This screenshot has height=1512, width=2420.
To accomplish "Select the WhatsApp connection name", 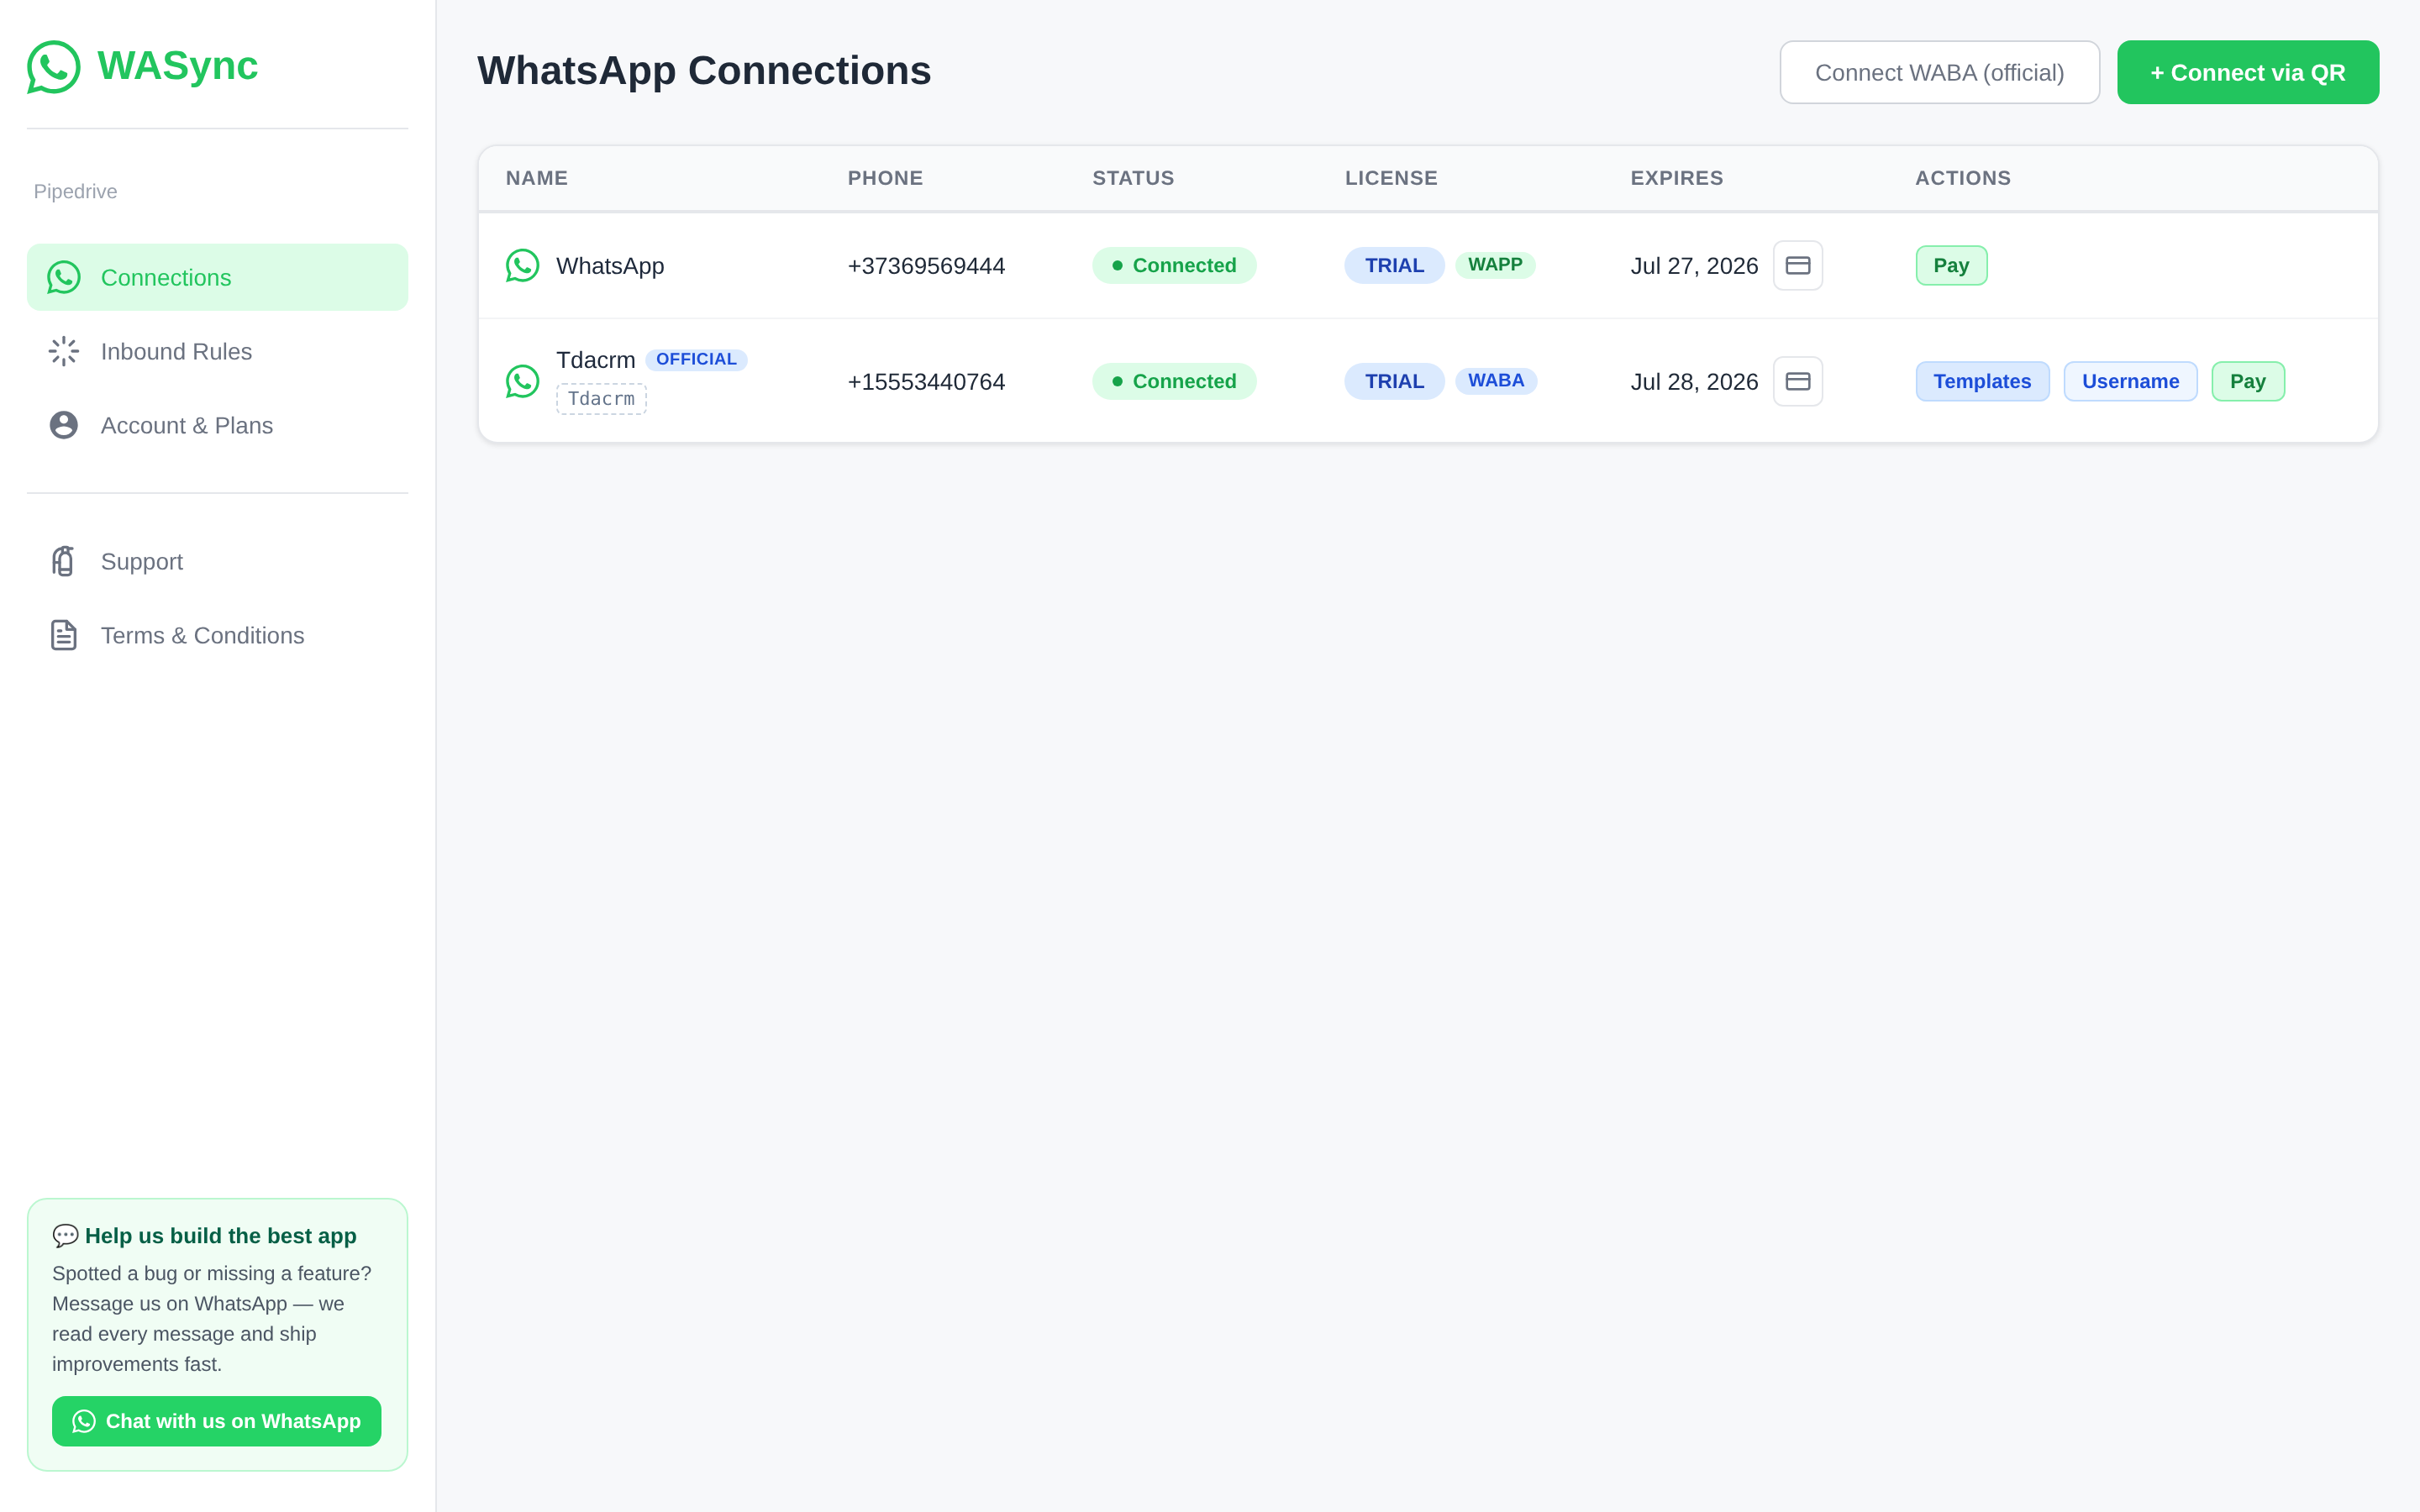I will (x=610, y=266).
